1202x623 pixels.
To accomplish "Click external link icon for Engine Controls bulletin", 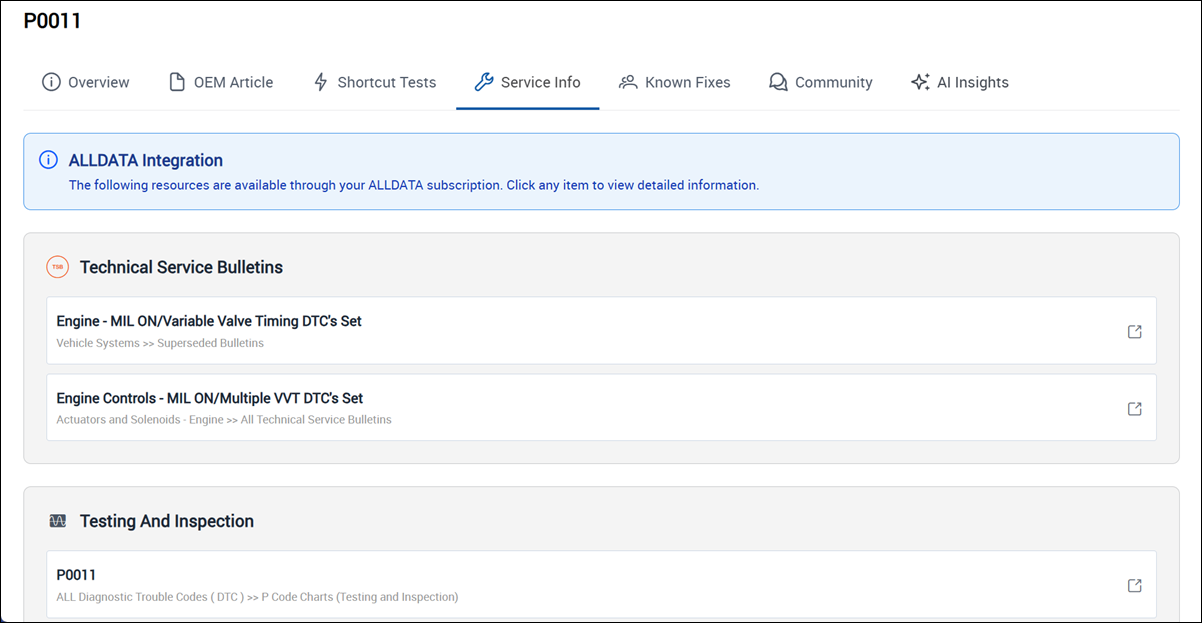I will tap(1134, 408).
